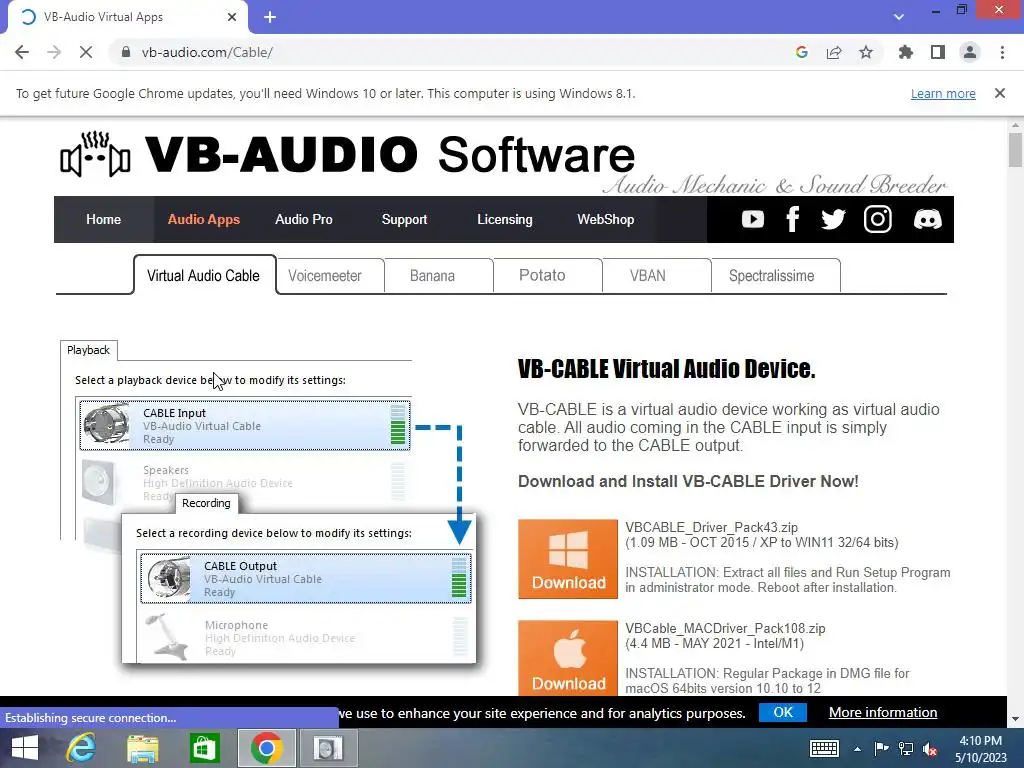Download the Mac VB-CABLE driver
Screen dimensions: 1024x768
click(x=568, y=658)
